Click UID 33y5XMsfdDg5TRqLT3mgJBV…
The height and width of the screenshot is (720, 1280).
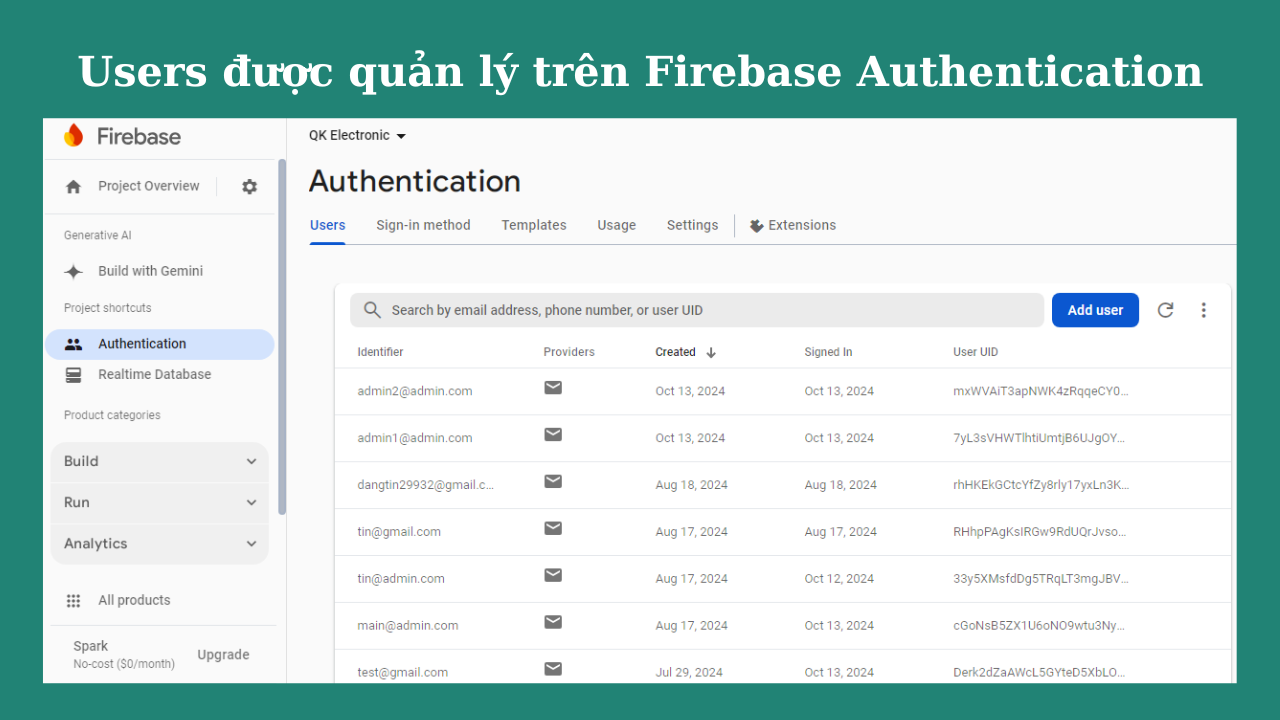point(1040,579)
